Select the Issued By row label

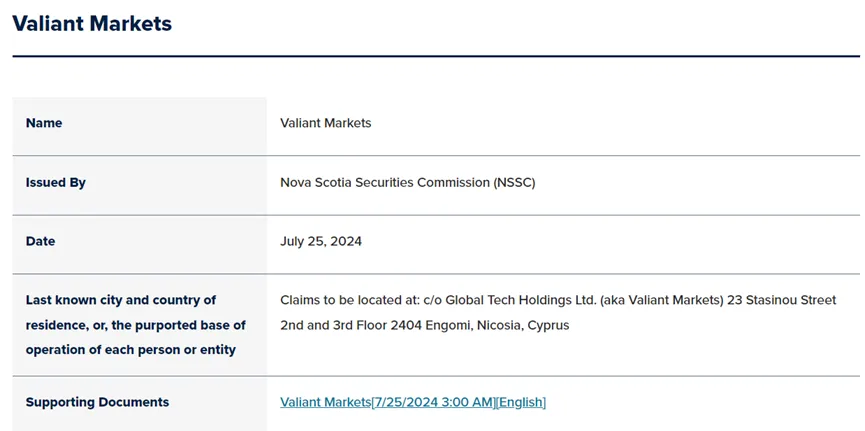[56, 182]
